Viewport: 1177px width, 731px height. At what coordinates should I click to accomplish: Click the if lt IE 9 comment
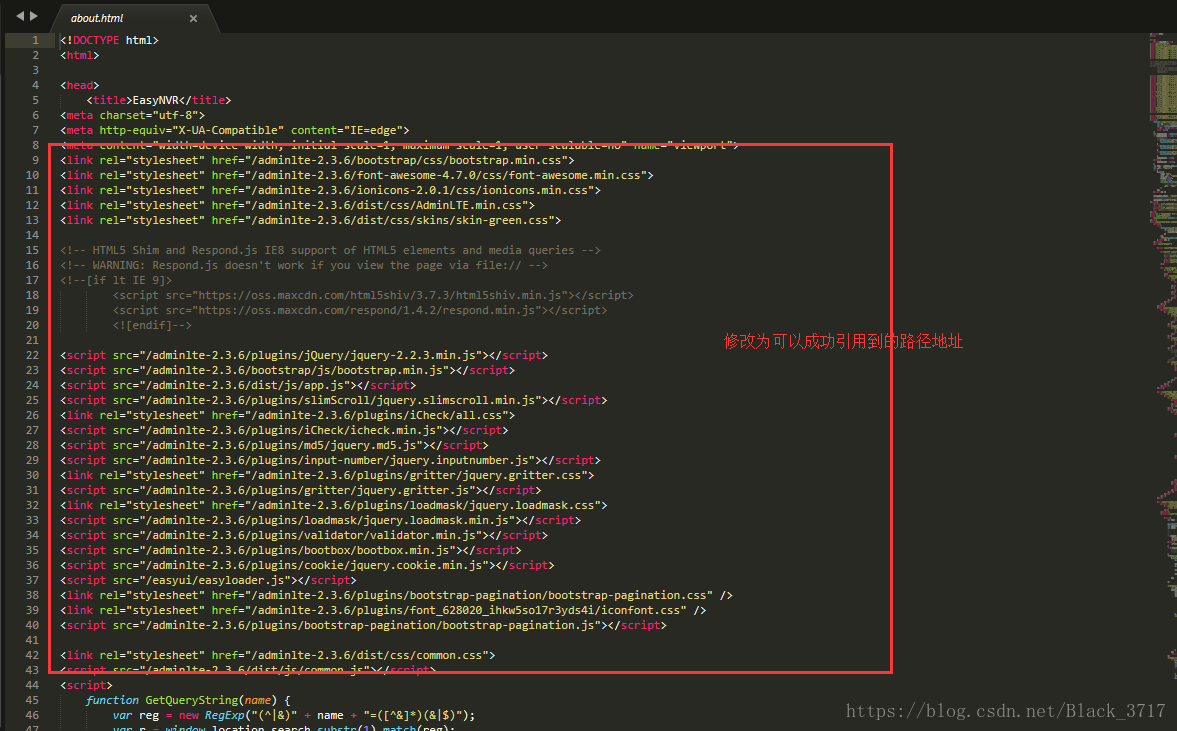[116, 280]
